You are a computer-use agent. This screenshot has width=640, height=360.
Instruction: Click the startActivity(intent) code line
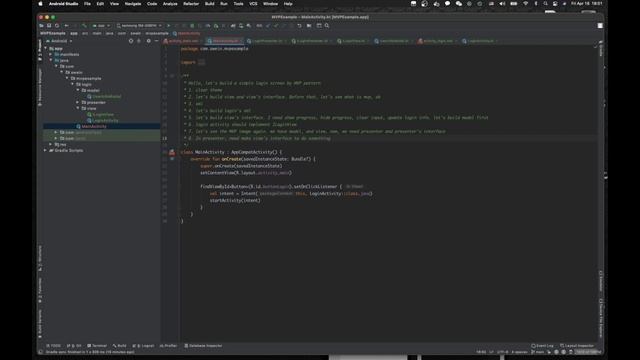coord(235,200)
